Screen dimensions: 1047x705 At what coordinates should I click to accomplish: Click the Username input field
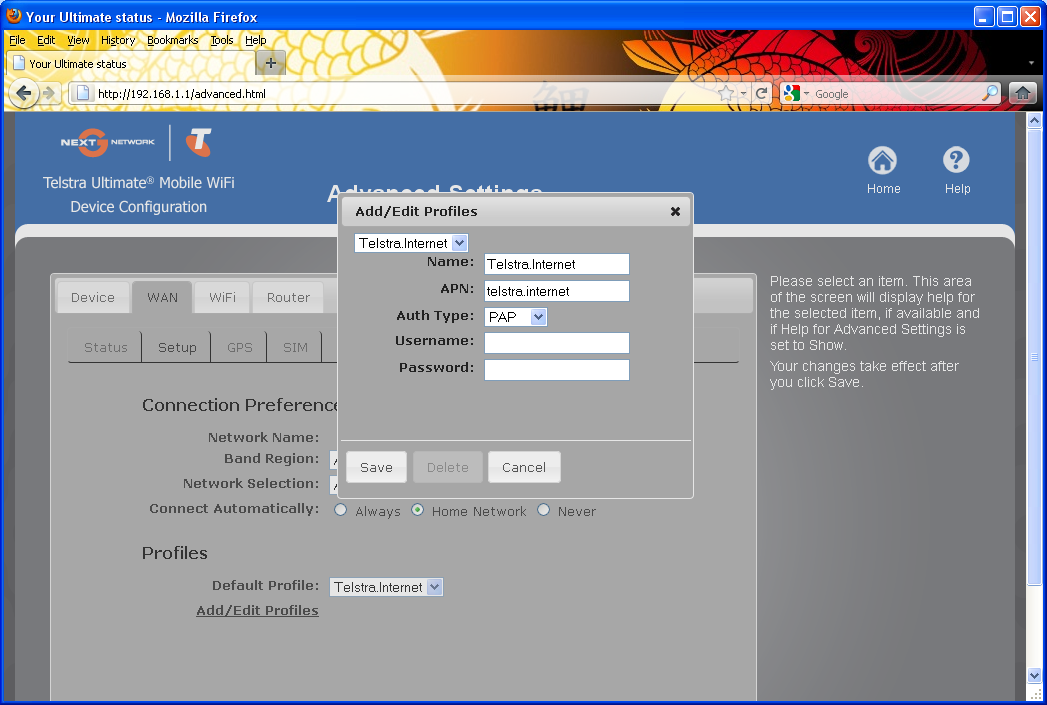[557, 343]
